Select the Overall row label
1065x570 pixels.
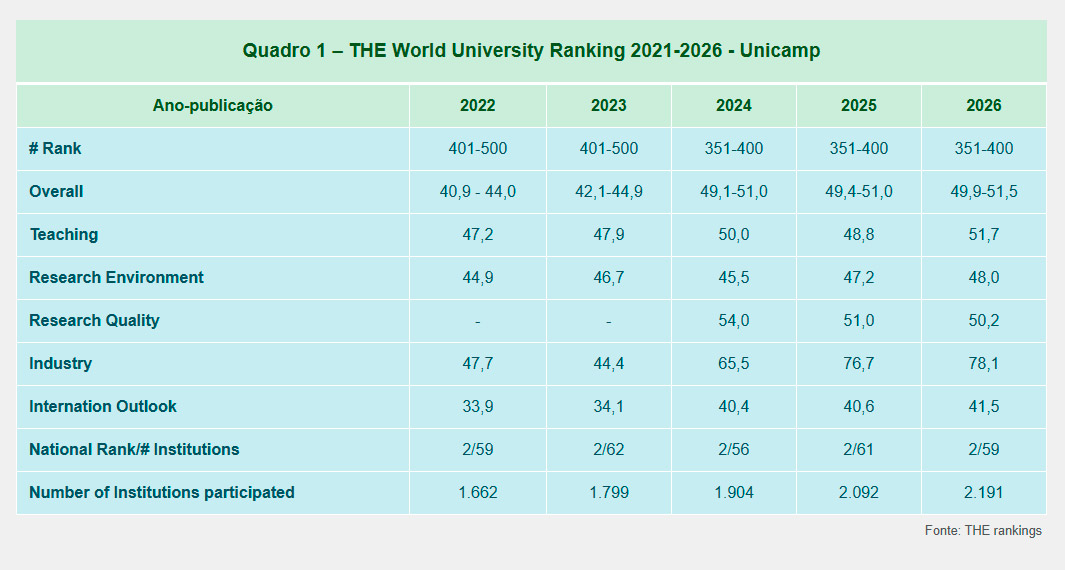click(x=56, y=192)
